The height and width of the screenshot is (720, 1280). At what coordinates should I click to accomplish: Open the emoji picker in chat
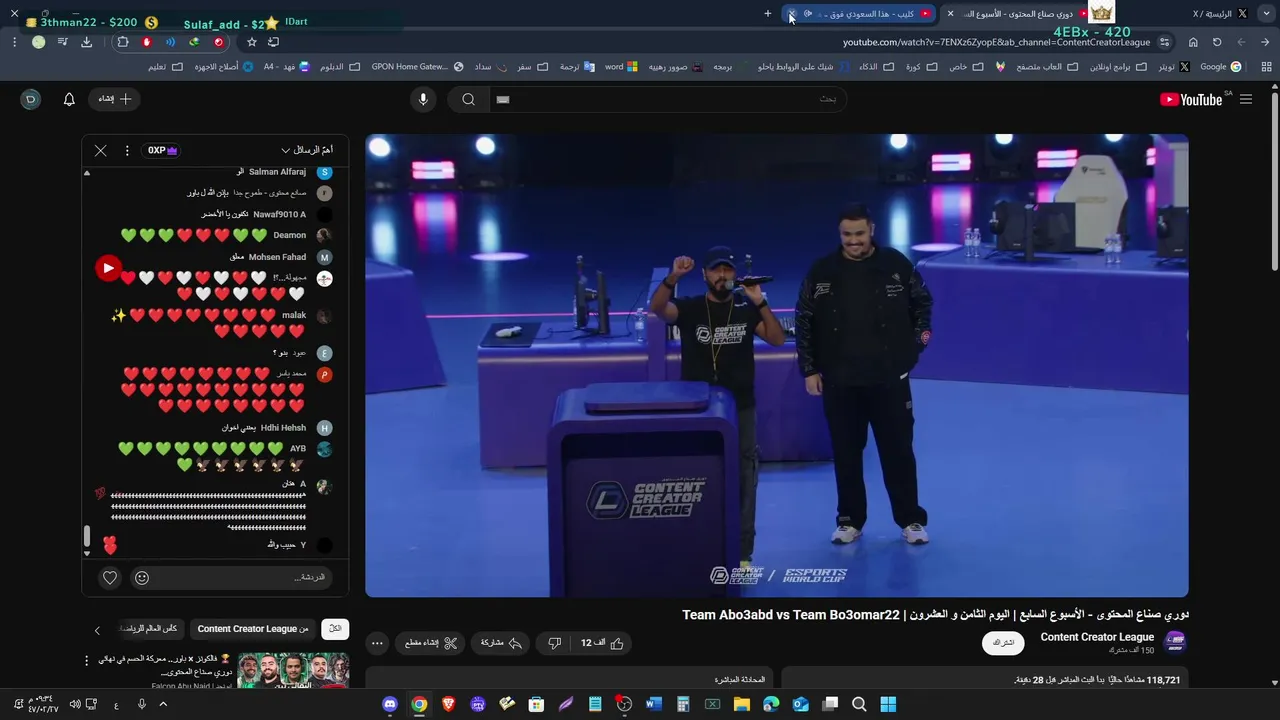(x=142, y=577)
